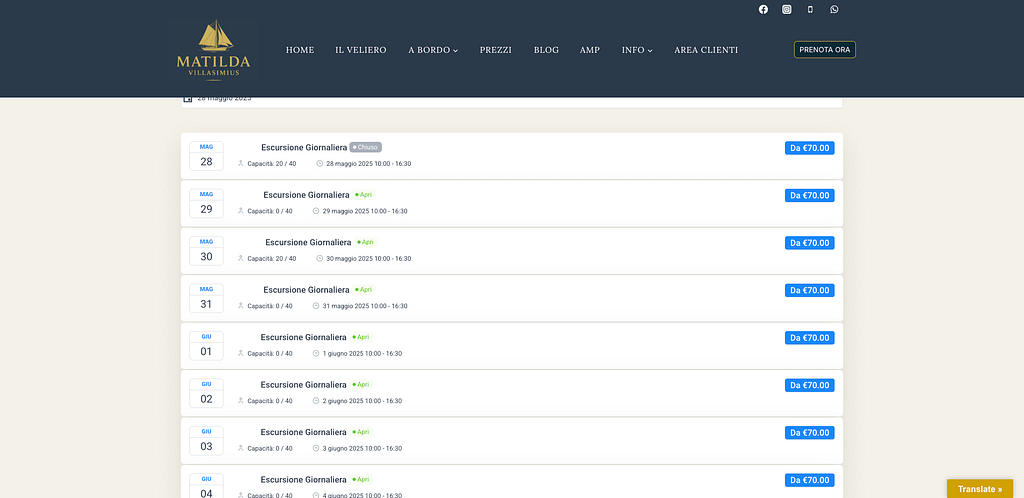Click the GIU 01 date badge
This screenshot has width=1024, height=498.
point(206,345)
